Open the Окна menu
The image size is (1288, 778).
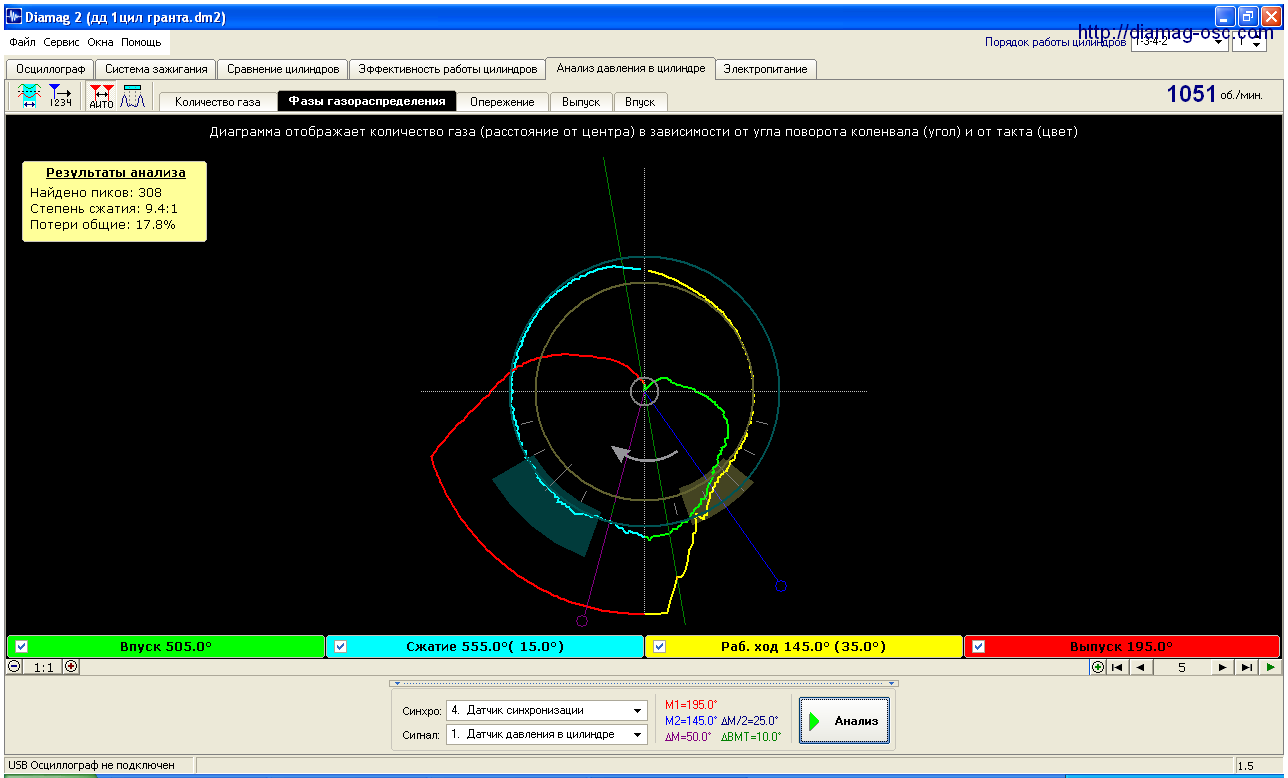click(100, 43)
